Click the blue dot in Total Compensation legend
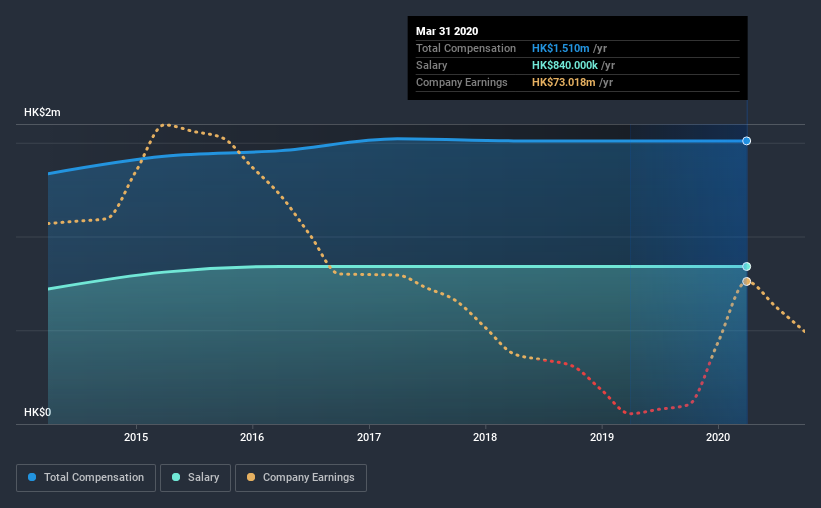This screenshot has height=508, width=821. point(32,477)
